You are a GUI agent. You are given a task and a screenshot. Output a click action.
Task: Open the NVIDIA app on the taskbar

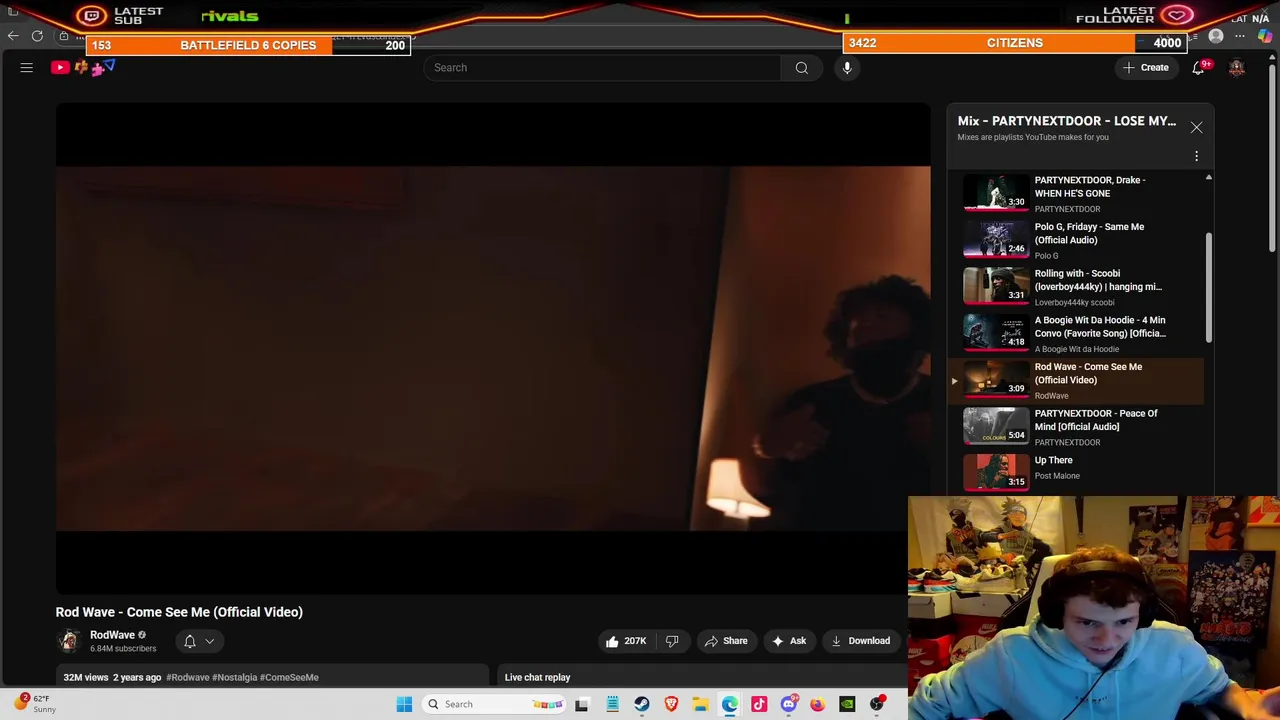pos(847,704)
